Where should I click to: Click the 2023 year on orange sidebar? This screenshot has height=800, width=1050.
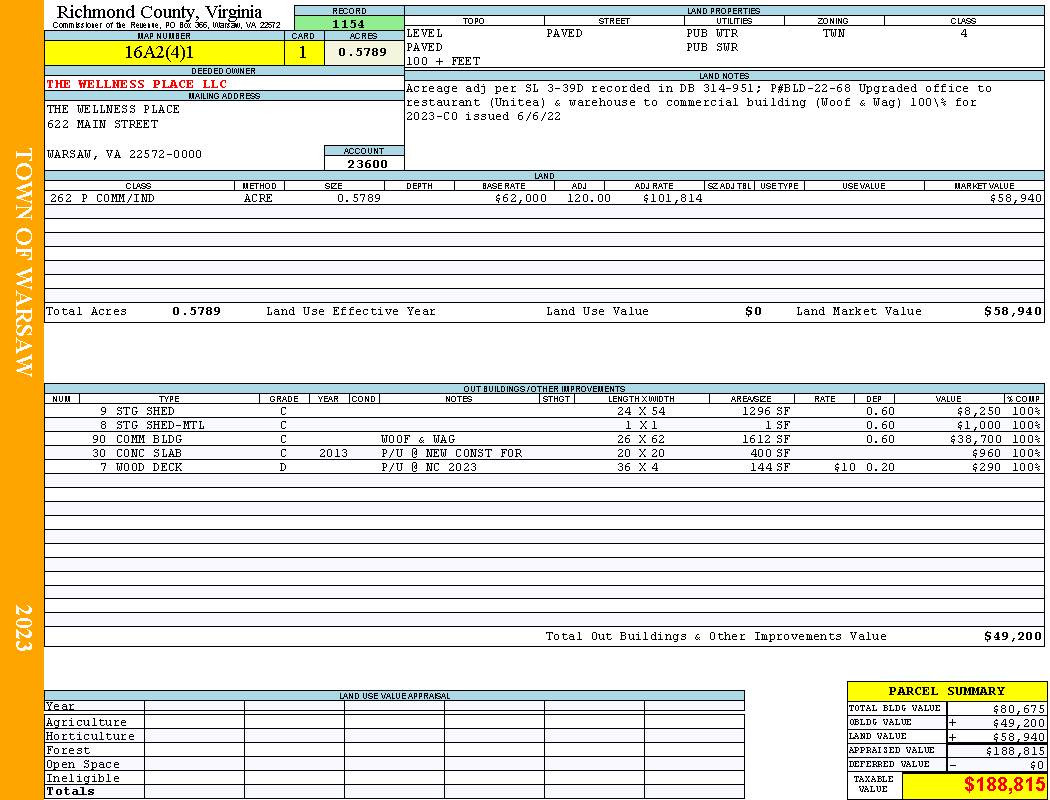(x=23, y=628)
